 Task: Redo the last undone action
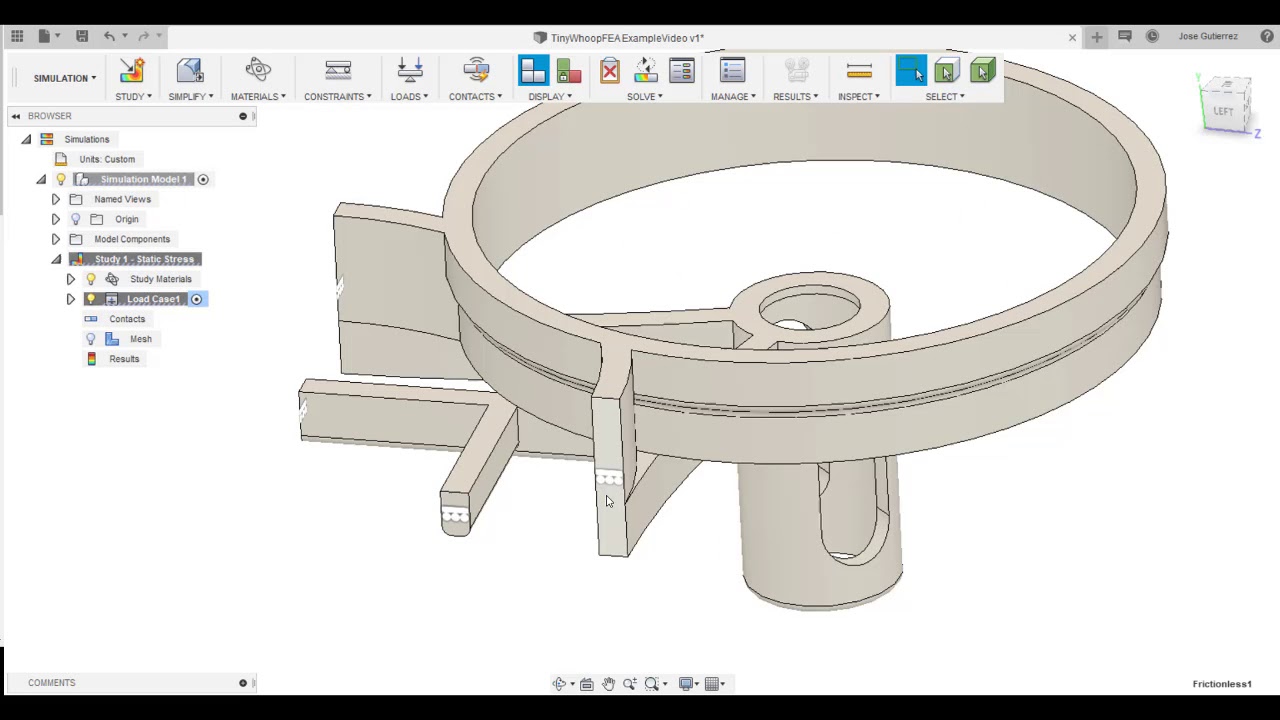pos(143,36)
